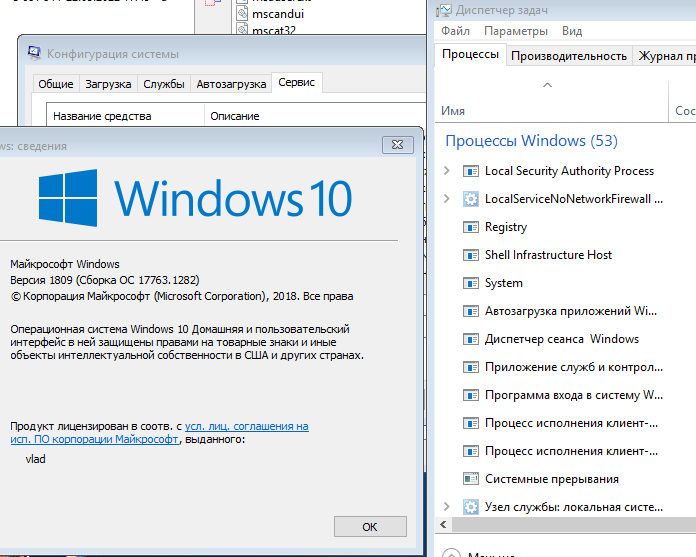Collapse Task Manager with Меньше arrow

[451, 553]
